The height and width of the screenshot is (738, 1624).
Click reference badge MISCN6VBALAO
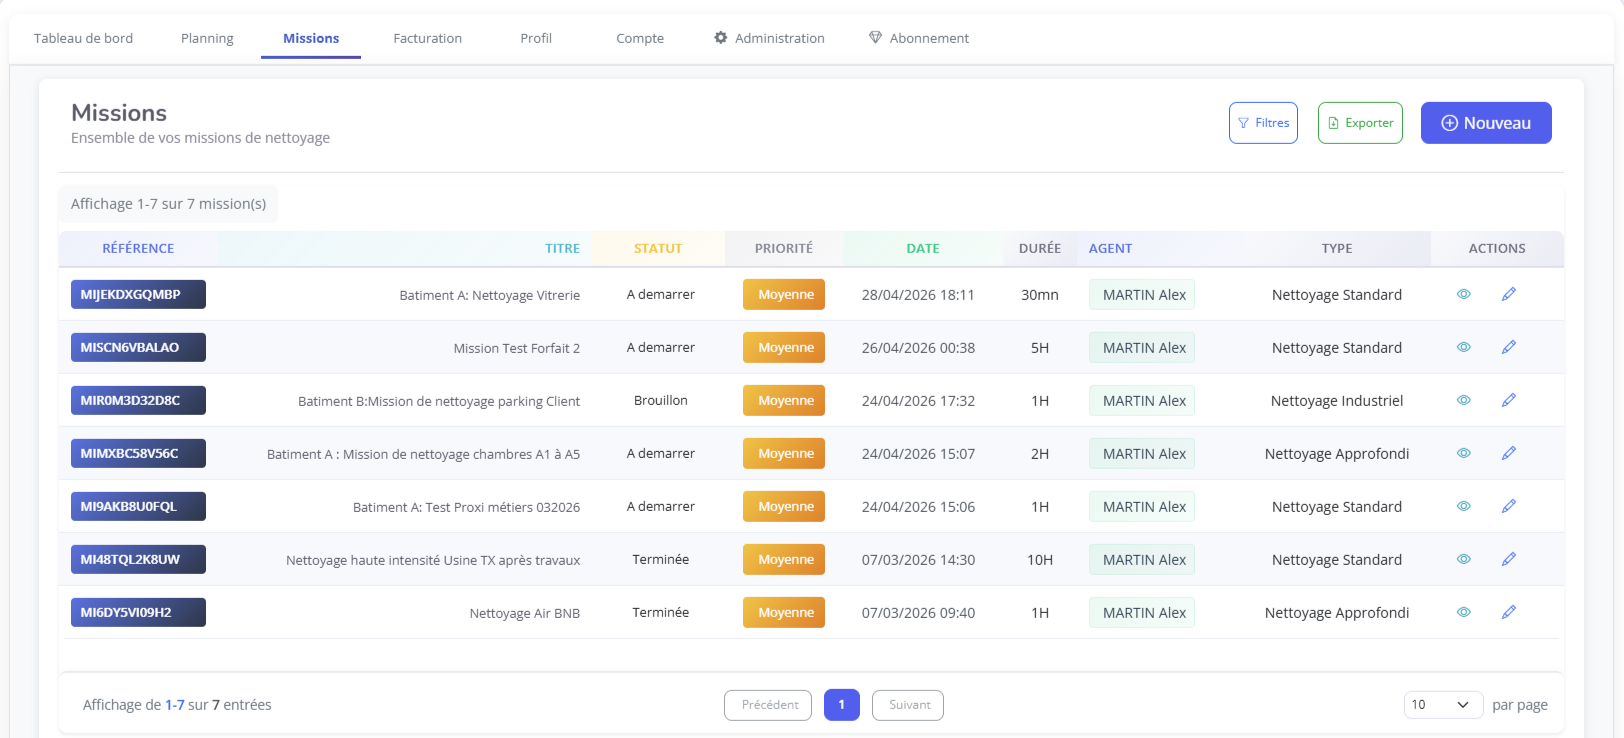pyautogui.click(x=138, y=347)
